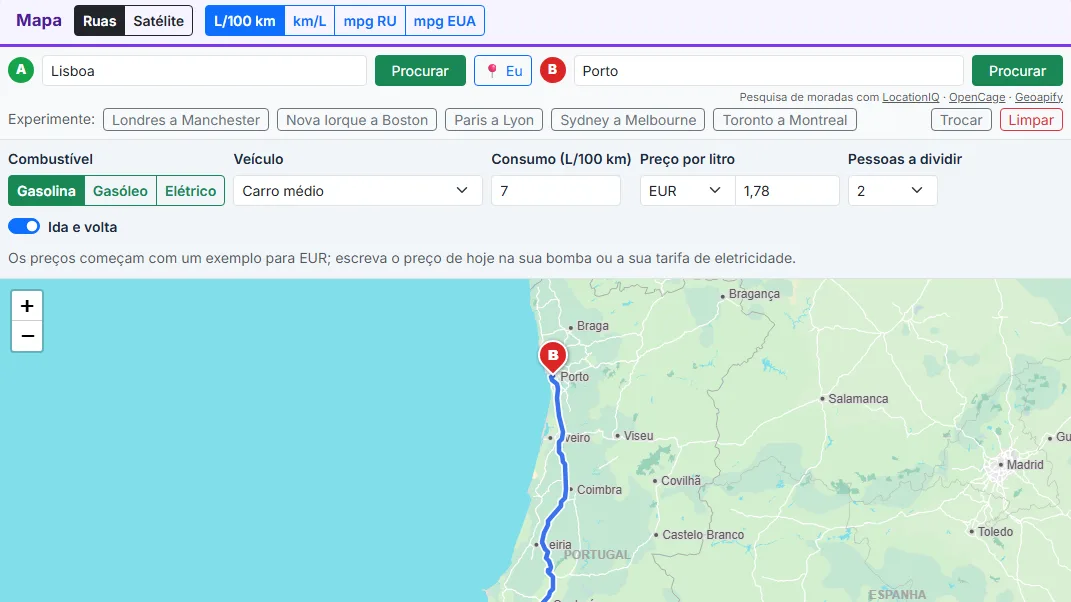Switch map to Satélite view
The image size is (1071, 602).
pyautogui.click(x=158, y=20)
